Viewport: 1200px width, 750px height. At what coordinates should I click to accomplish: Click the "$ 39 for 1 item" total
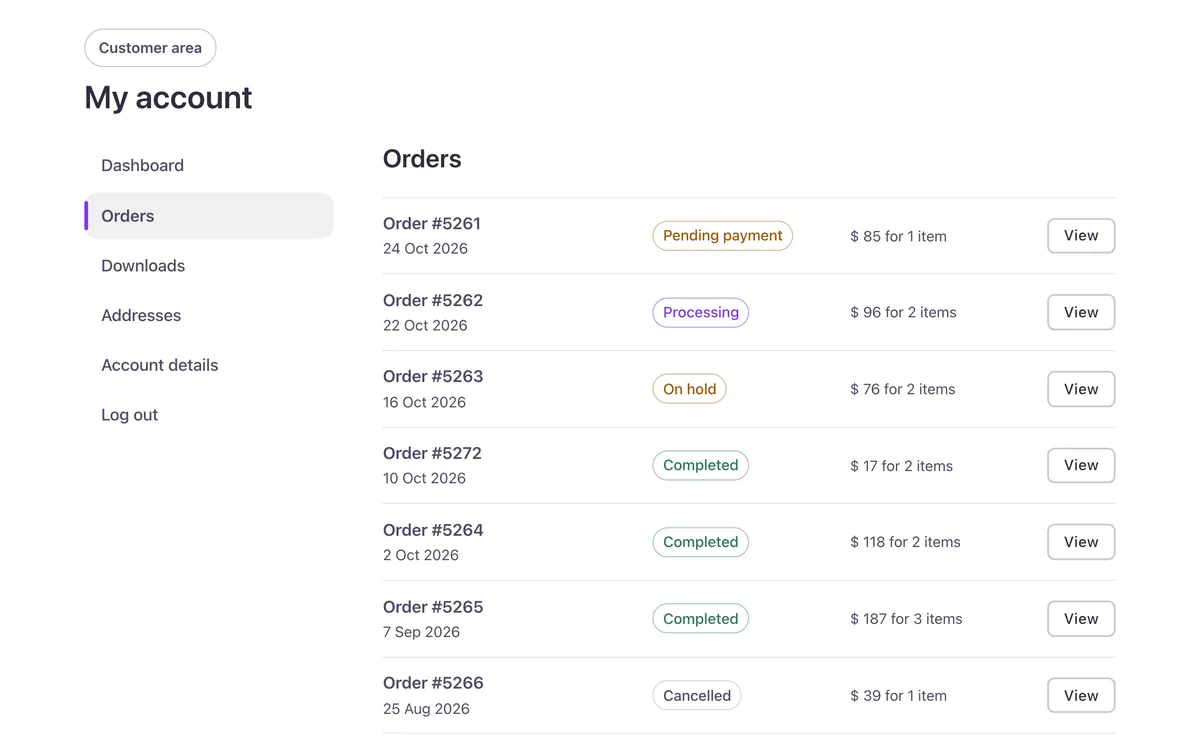[x=899, y=696]
